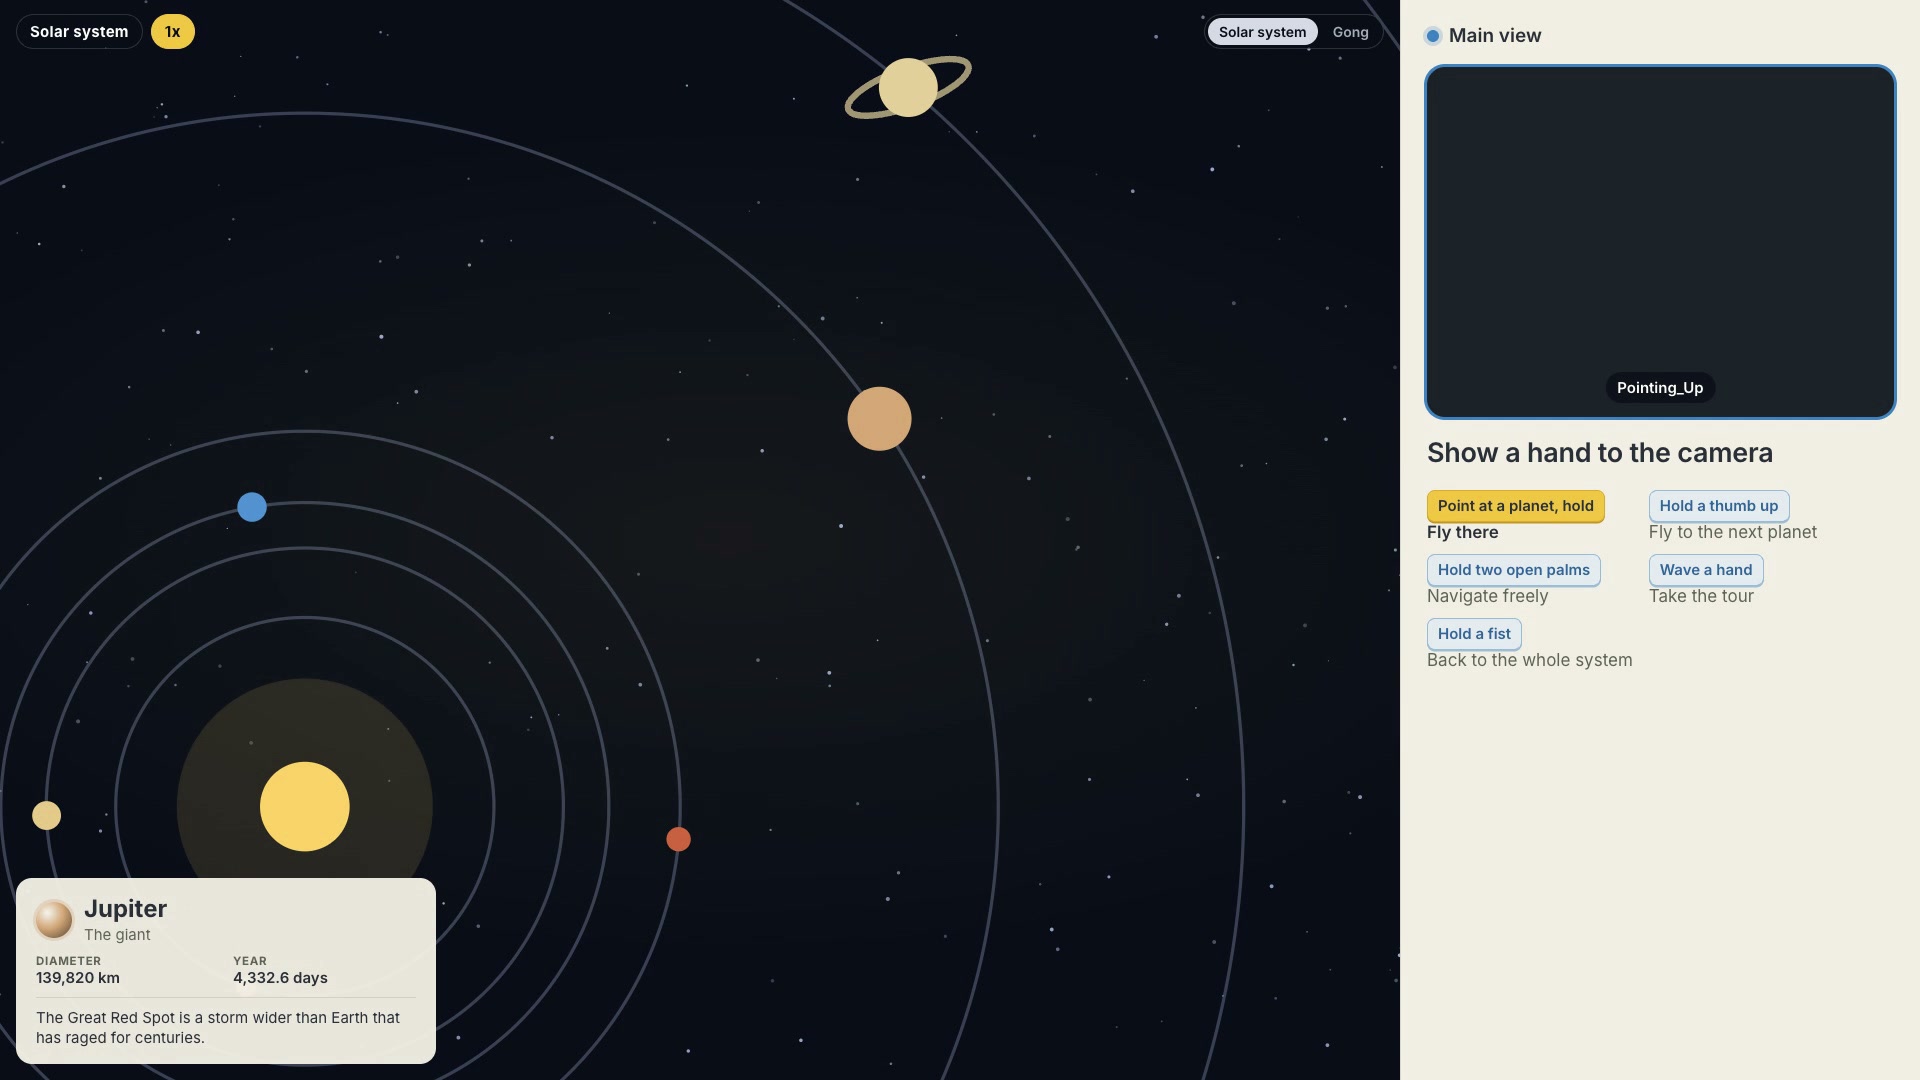Click the Great Red Spot description text
Viewport: 1920px width, 1080px height.
tap(218, 1028)
